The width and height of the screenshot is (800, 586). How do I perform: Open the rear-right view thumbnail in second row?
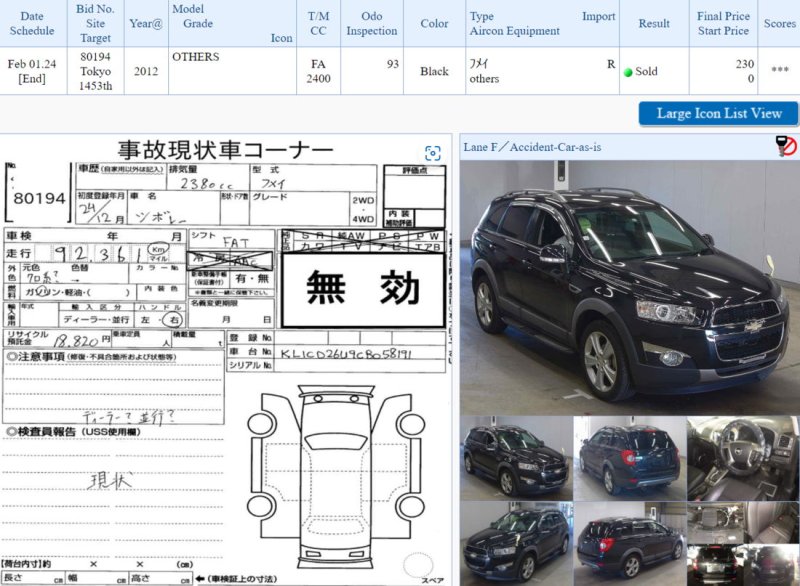[x=628, y=543]
